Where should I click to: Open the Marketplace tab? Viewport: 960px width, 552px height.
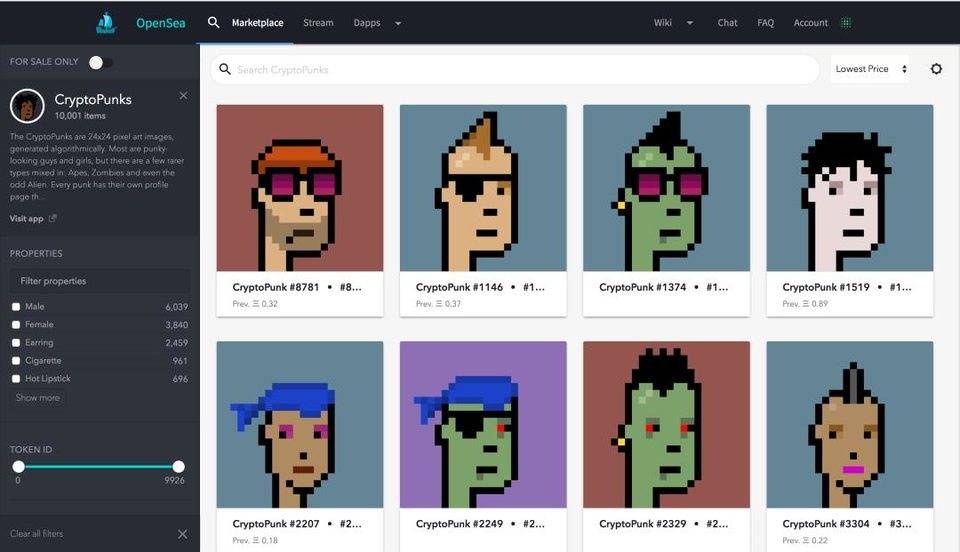pos(257,23)
